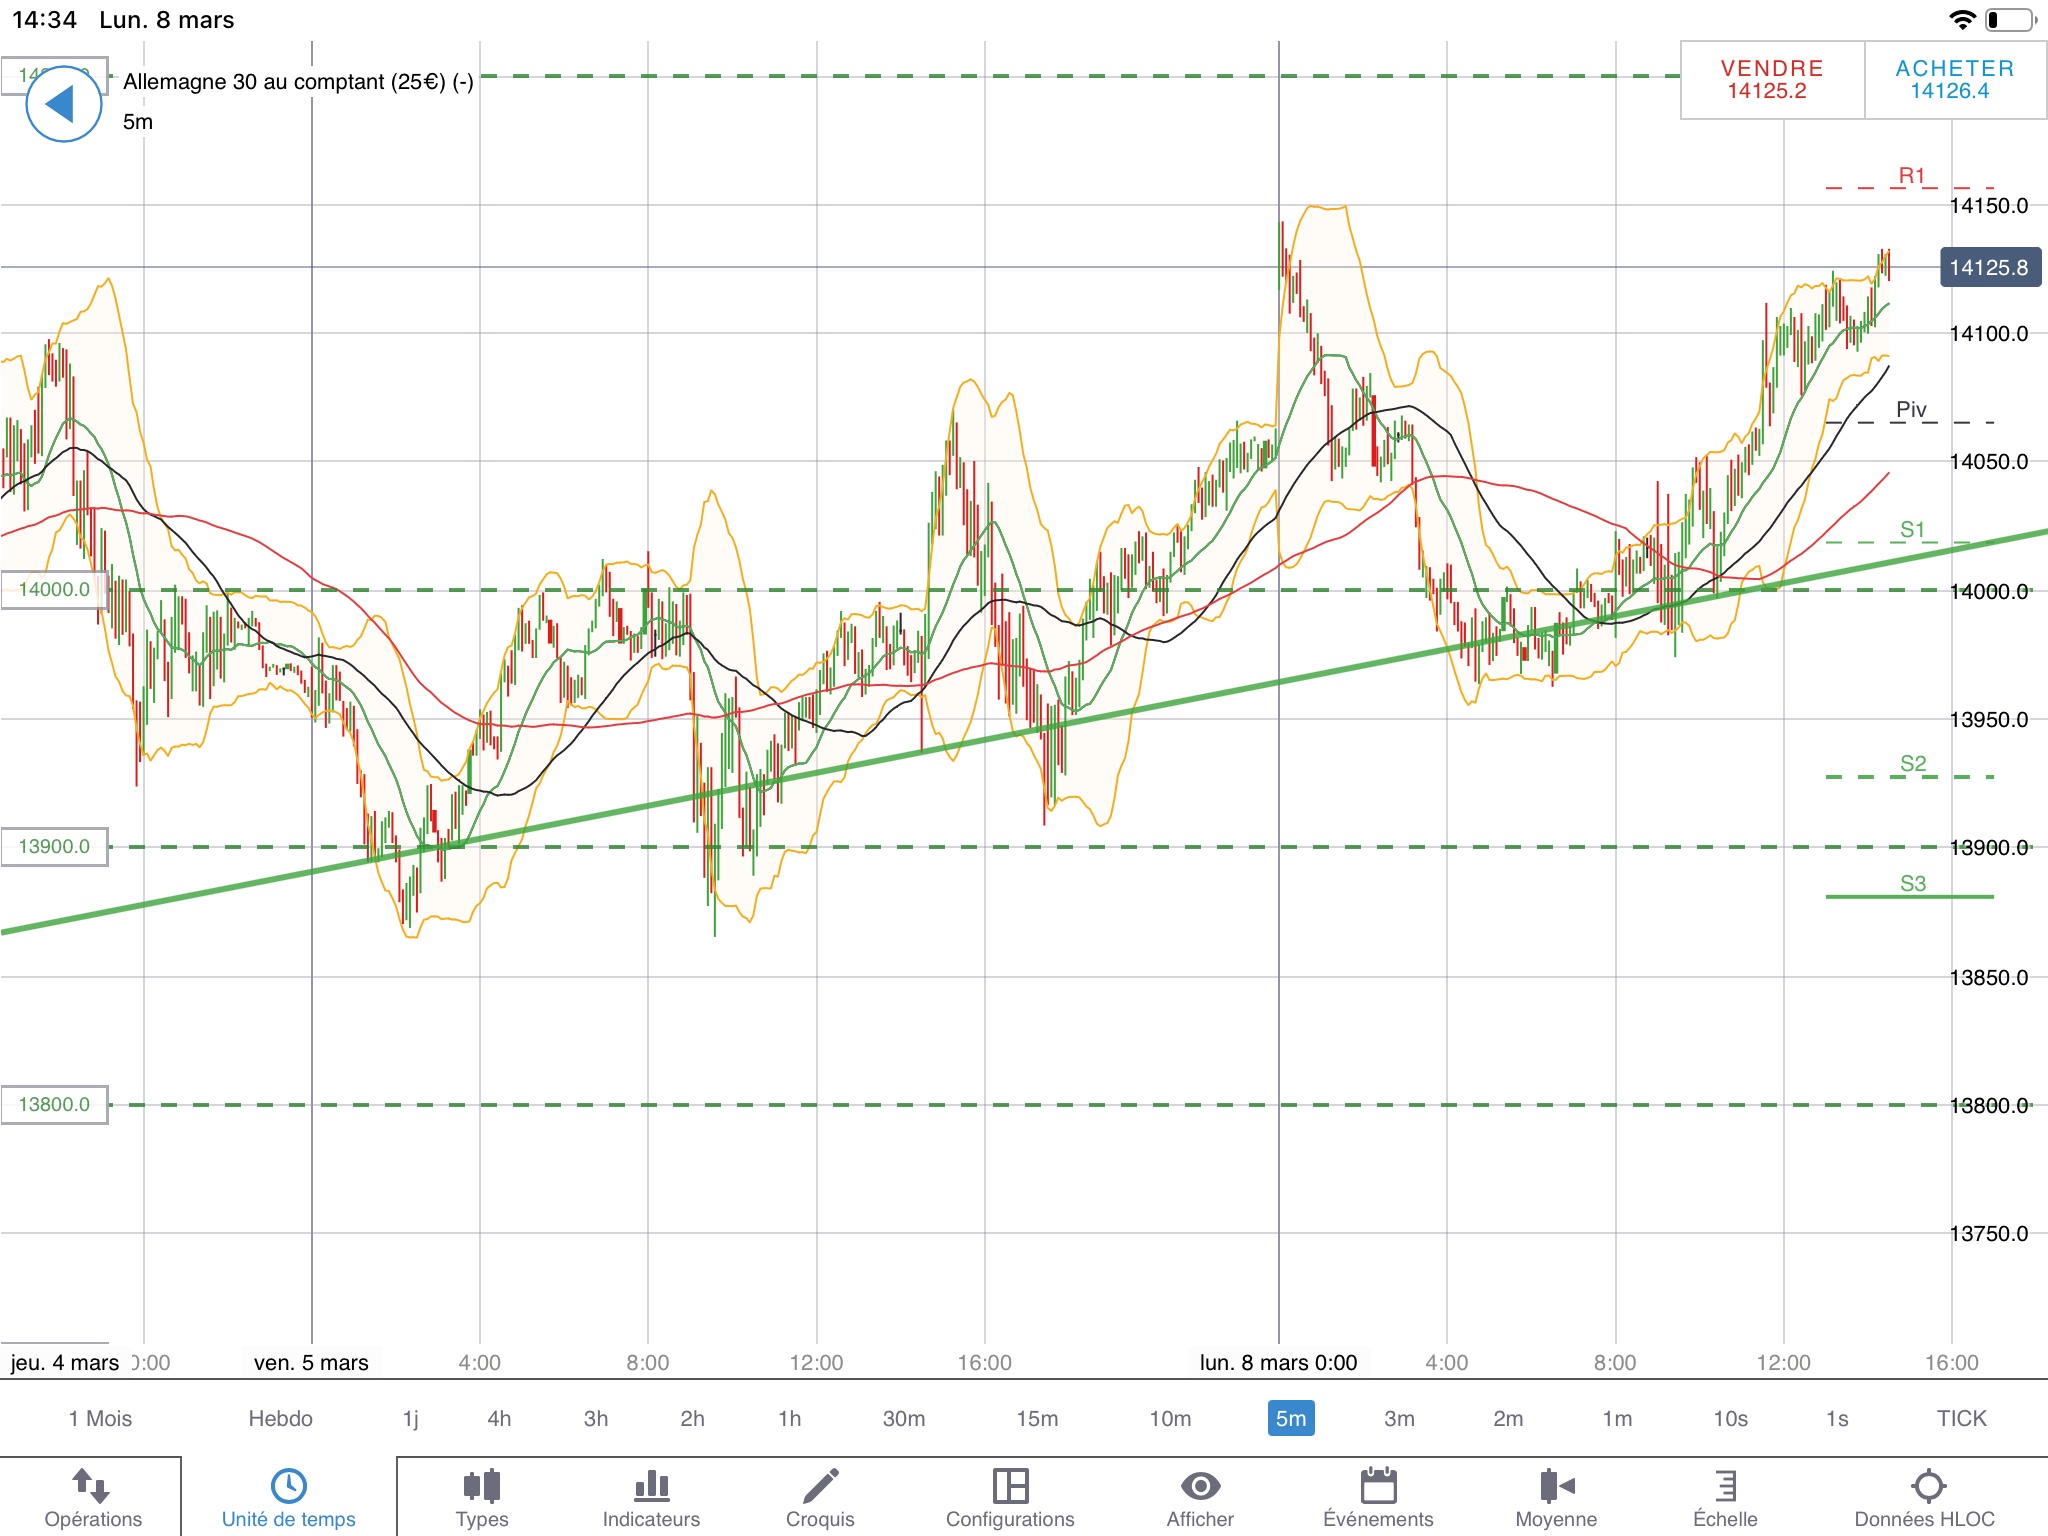Open chart Types candlestick icon

pyautogui.click(x=482, y=1486)
